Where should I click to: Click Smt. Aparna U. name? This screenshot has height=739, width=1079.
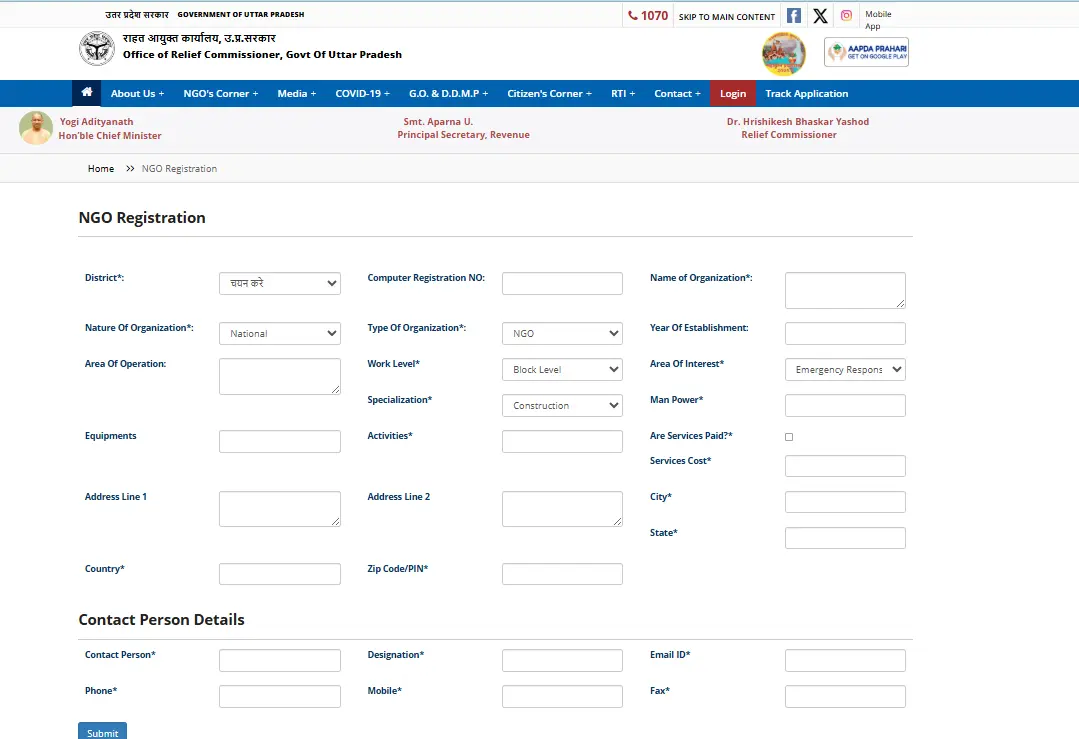(438, 122)
